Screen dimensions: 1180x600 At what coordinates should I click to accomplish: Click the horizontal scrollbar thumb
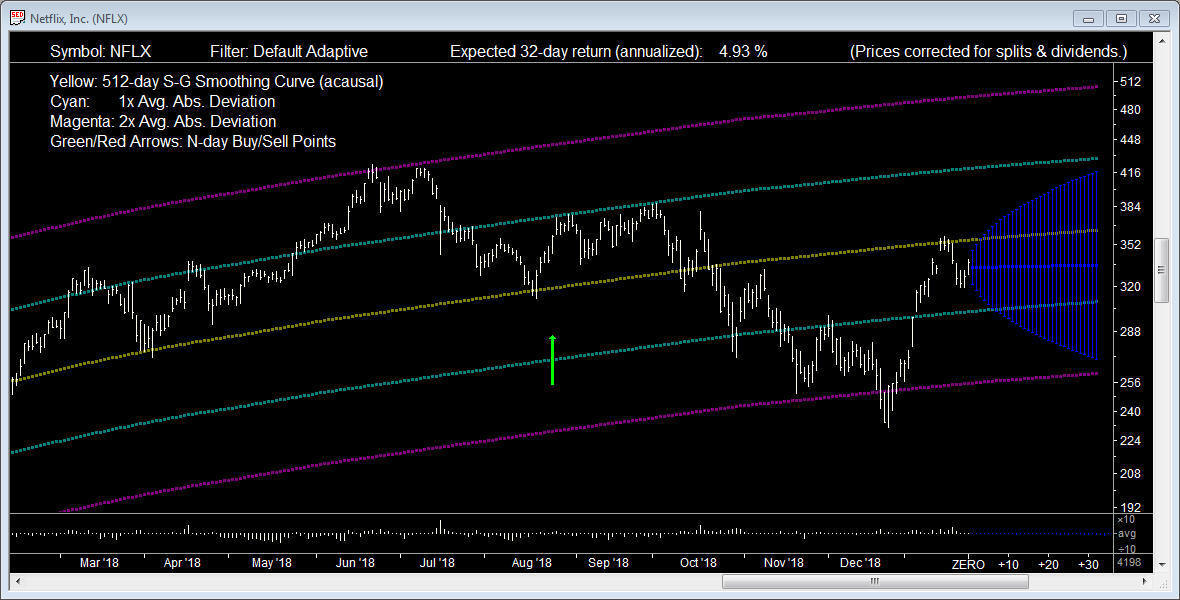coord(875,581)
